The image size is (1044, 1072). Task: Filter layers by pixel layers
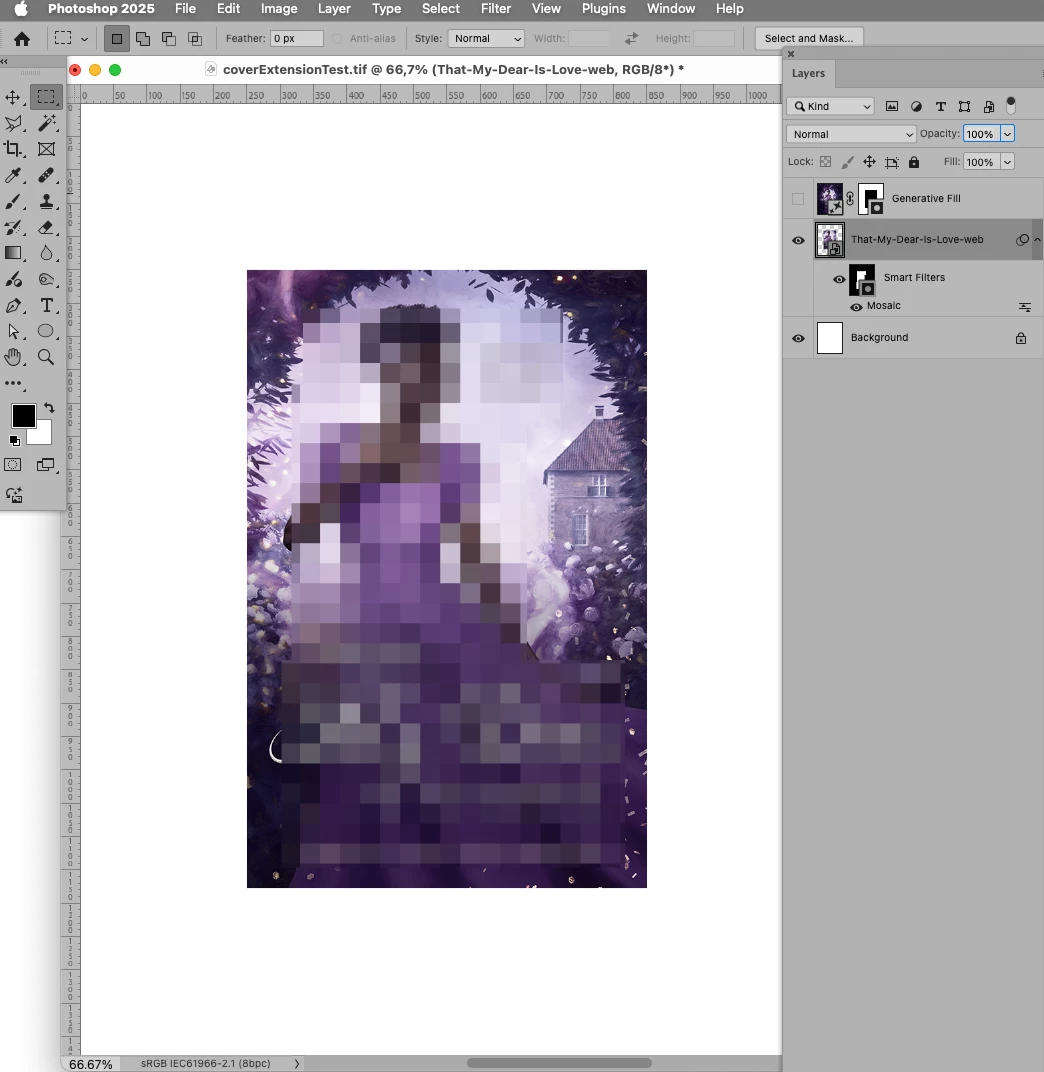[x=892, y=106]
